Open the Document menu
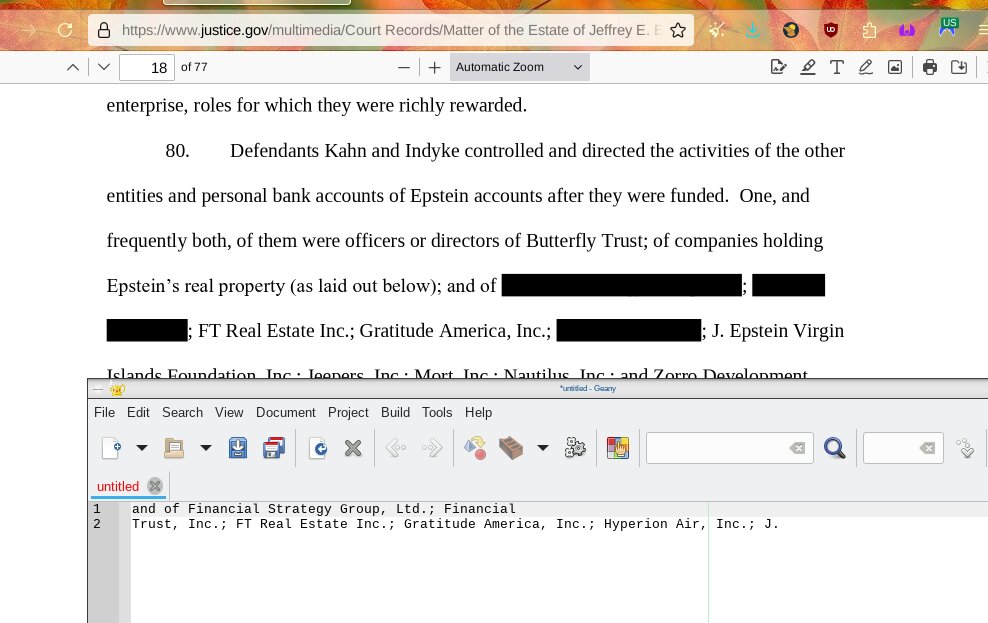The height and width of the screenshot is (623, 988). 285,412
